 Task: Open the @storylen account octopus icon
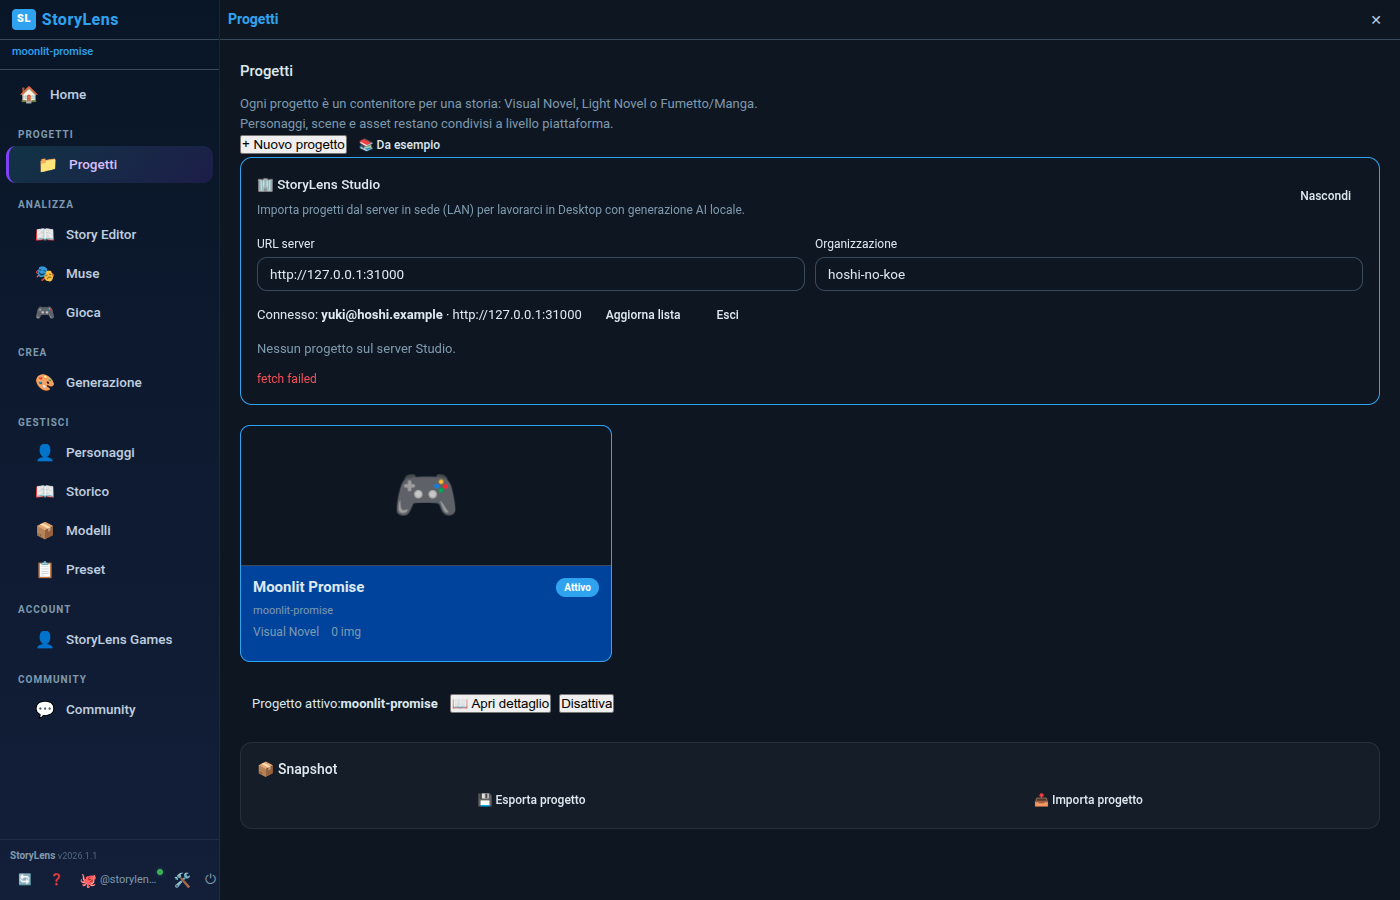pos(88,880)
